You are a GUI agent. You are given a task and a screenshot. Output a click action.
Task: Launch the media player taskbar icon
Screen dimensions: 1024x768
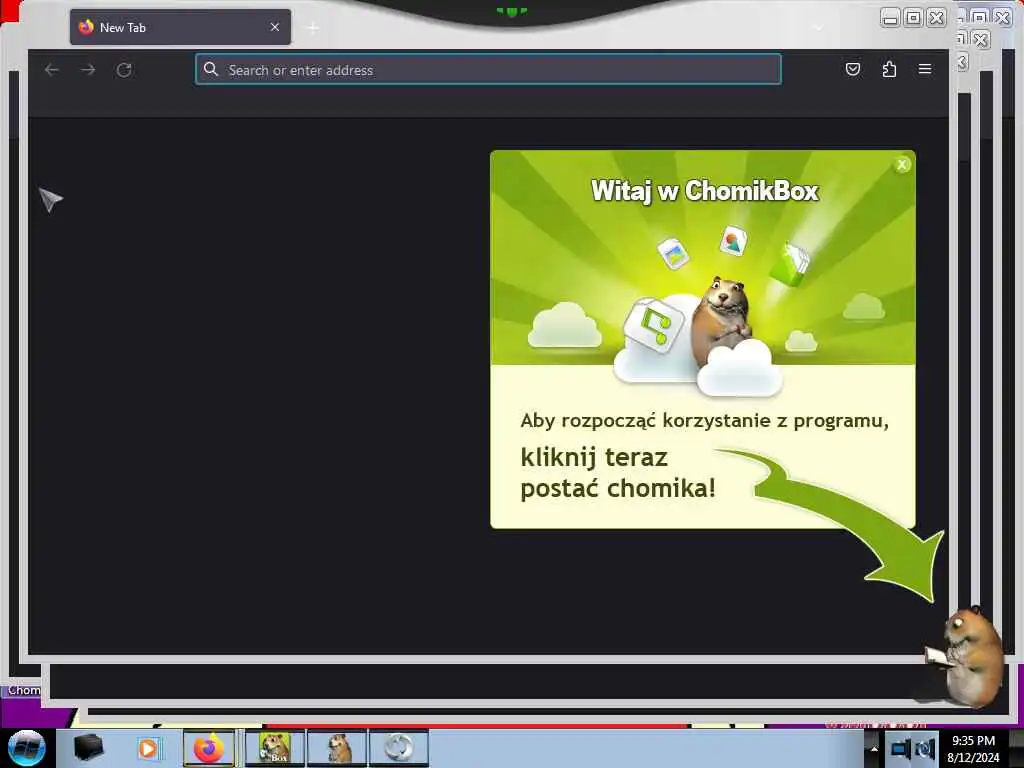tap(148, 748)
